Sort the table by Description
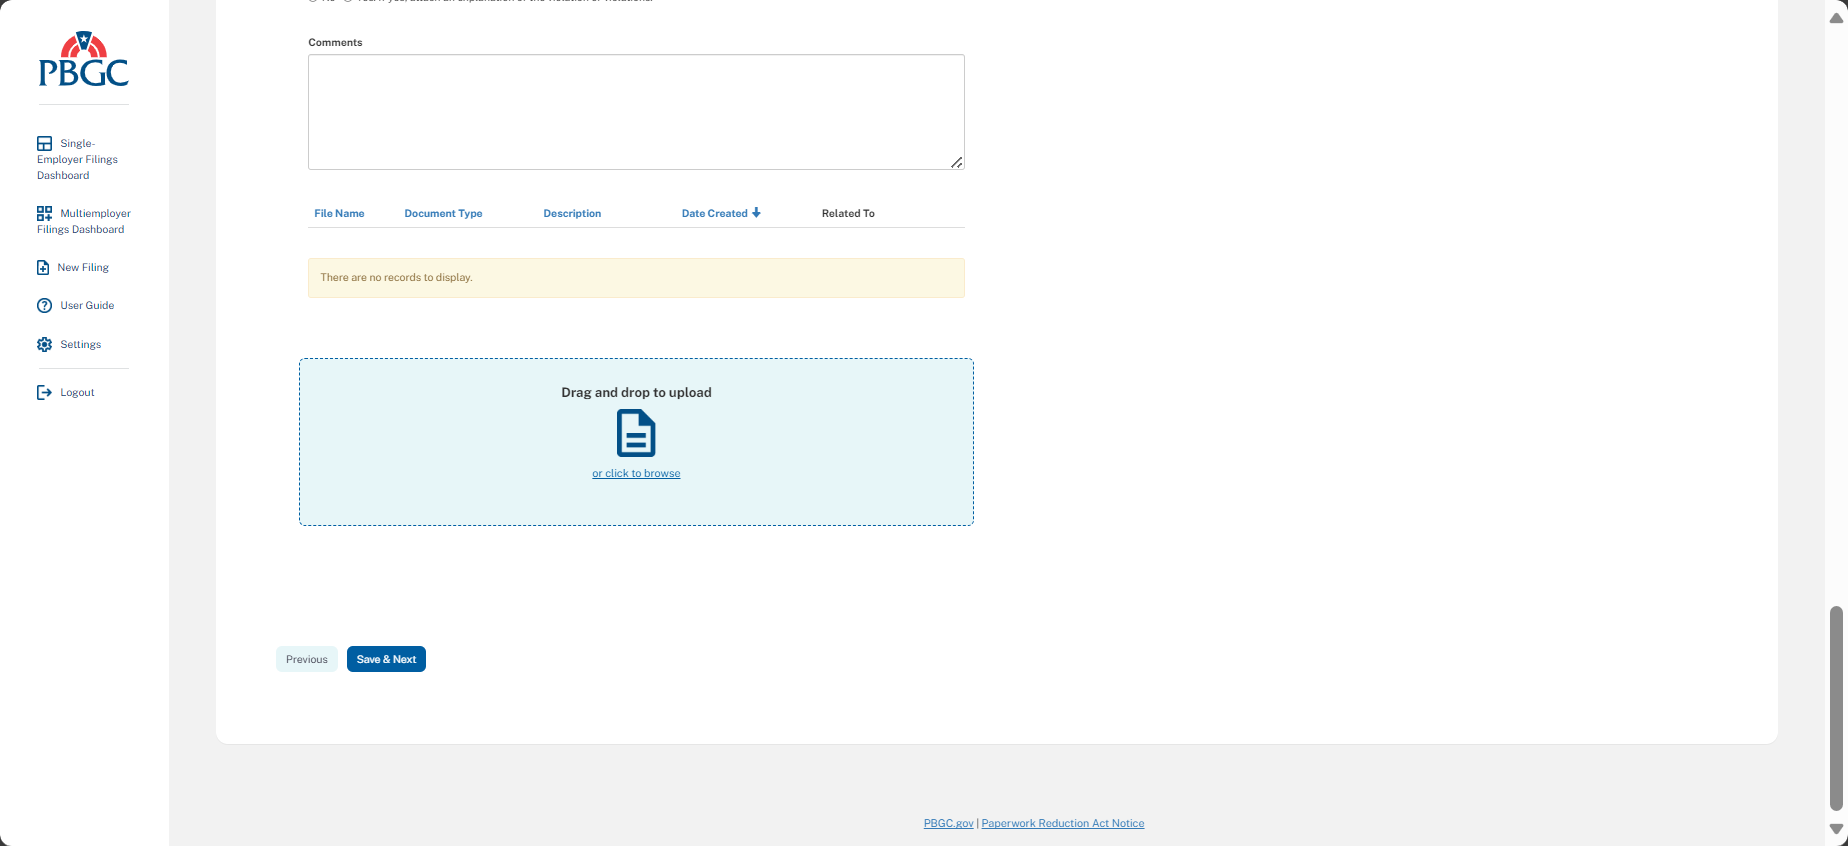This screenshot has height=846, width=1848. click(572, 213)
